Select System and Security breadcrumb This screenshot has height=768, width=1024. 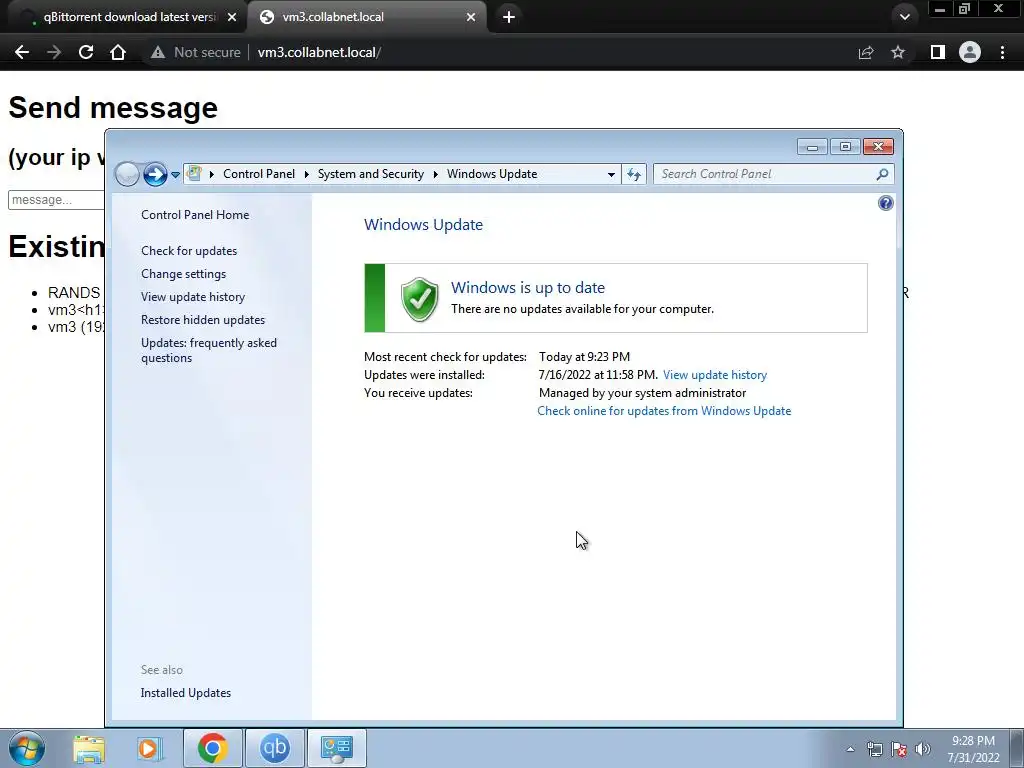pos(370,174)
